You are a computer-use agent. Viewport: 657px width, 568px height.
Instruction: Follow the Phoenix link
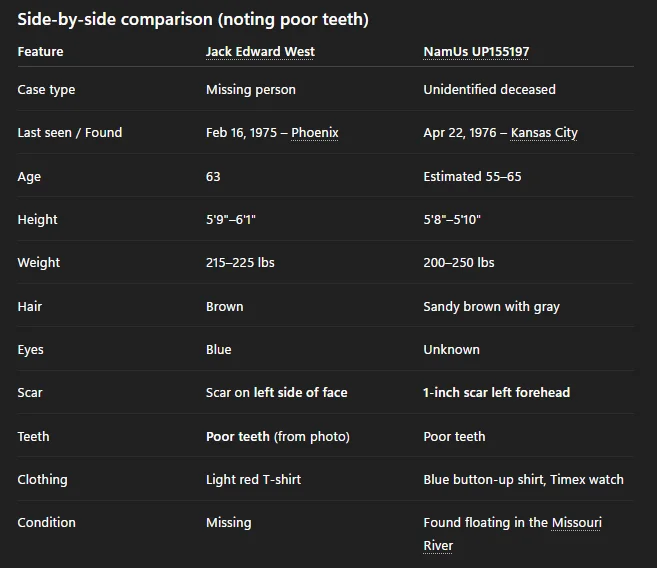(x=315, y=133)
